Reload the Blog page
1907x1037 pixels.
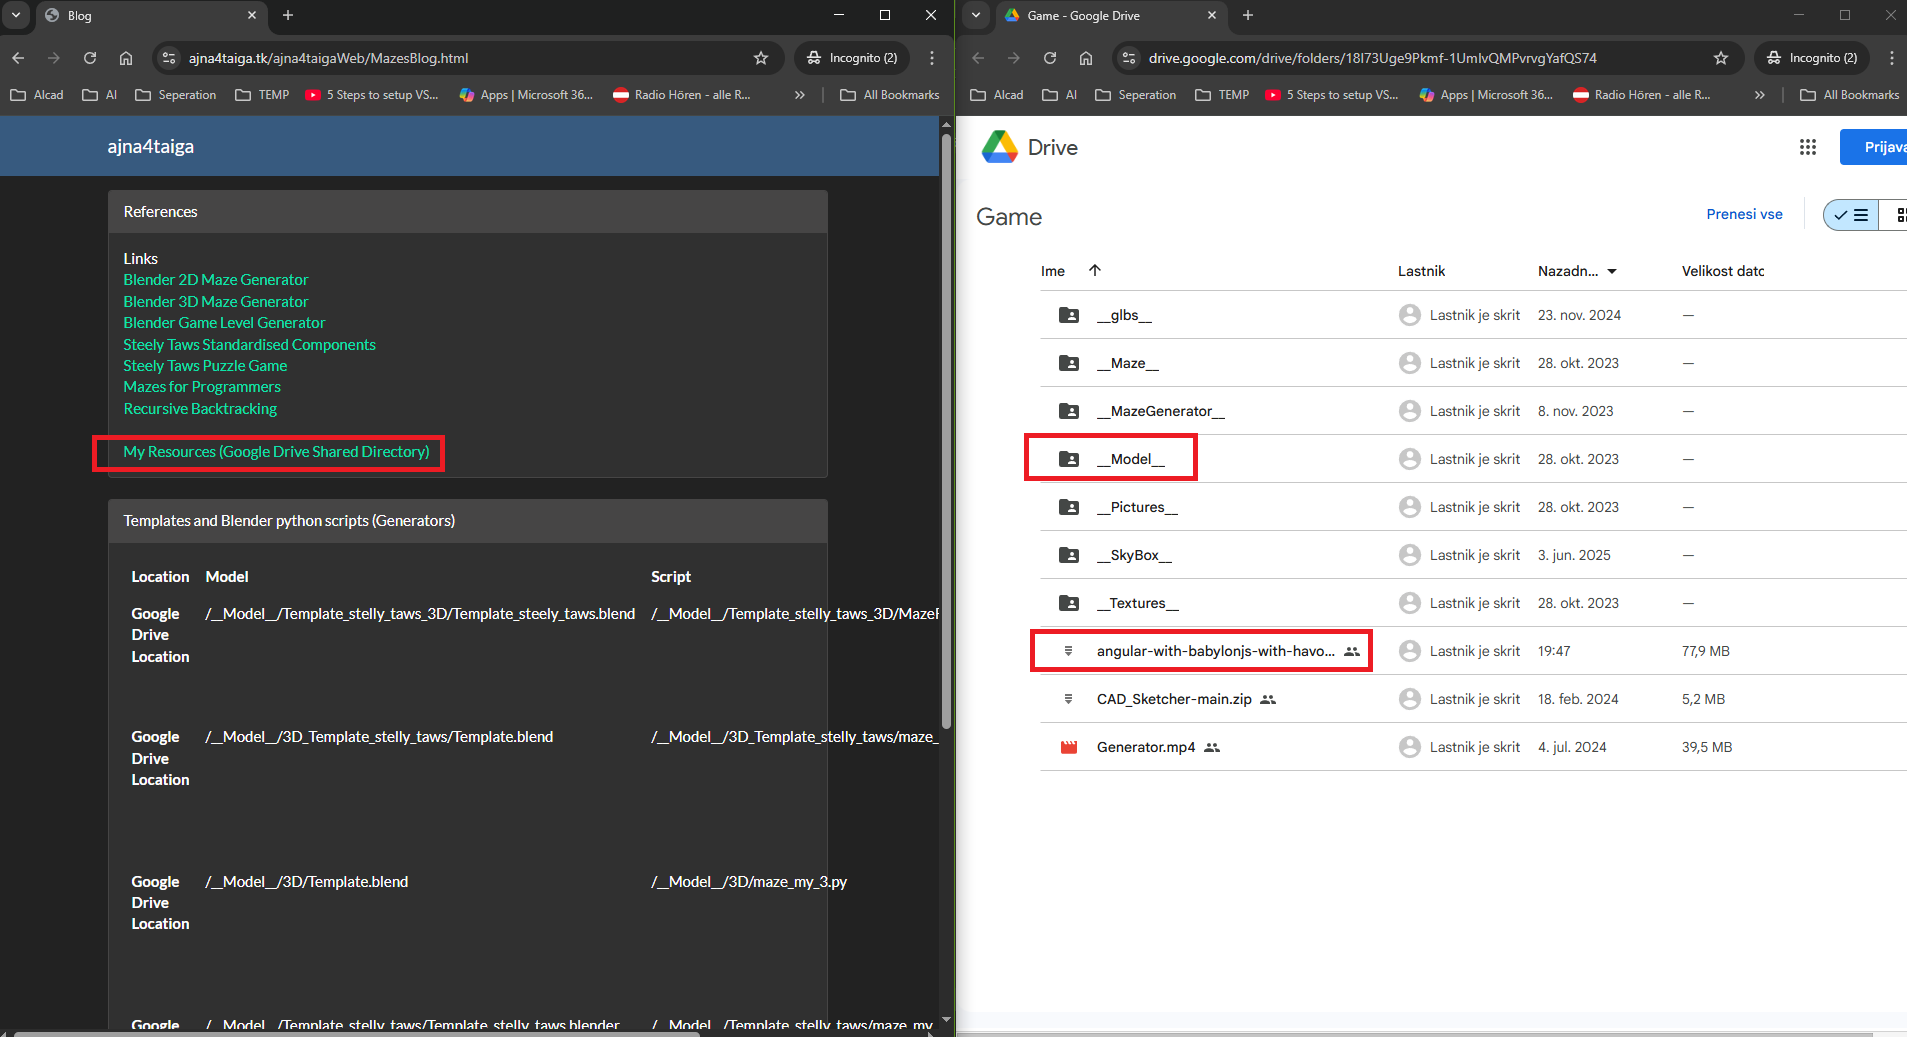[90, 58]
